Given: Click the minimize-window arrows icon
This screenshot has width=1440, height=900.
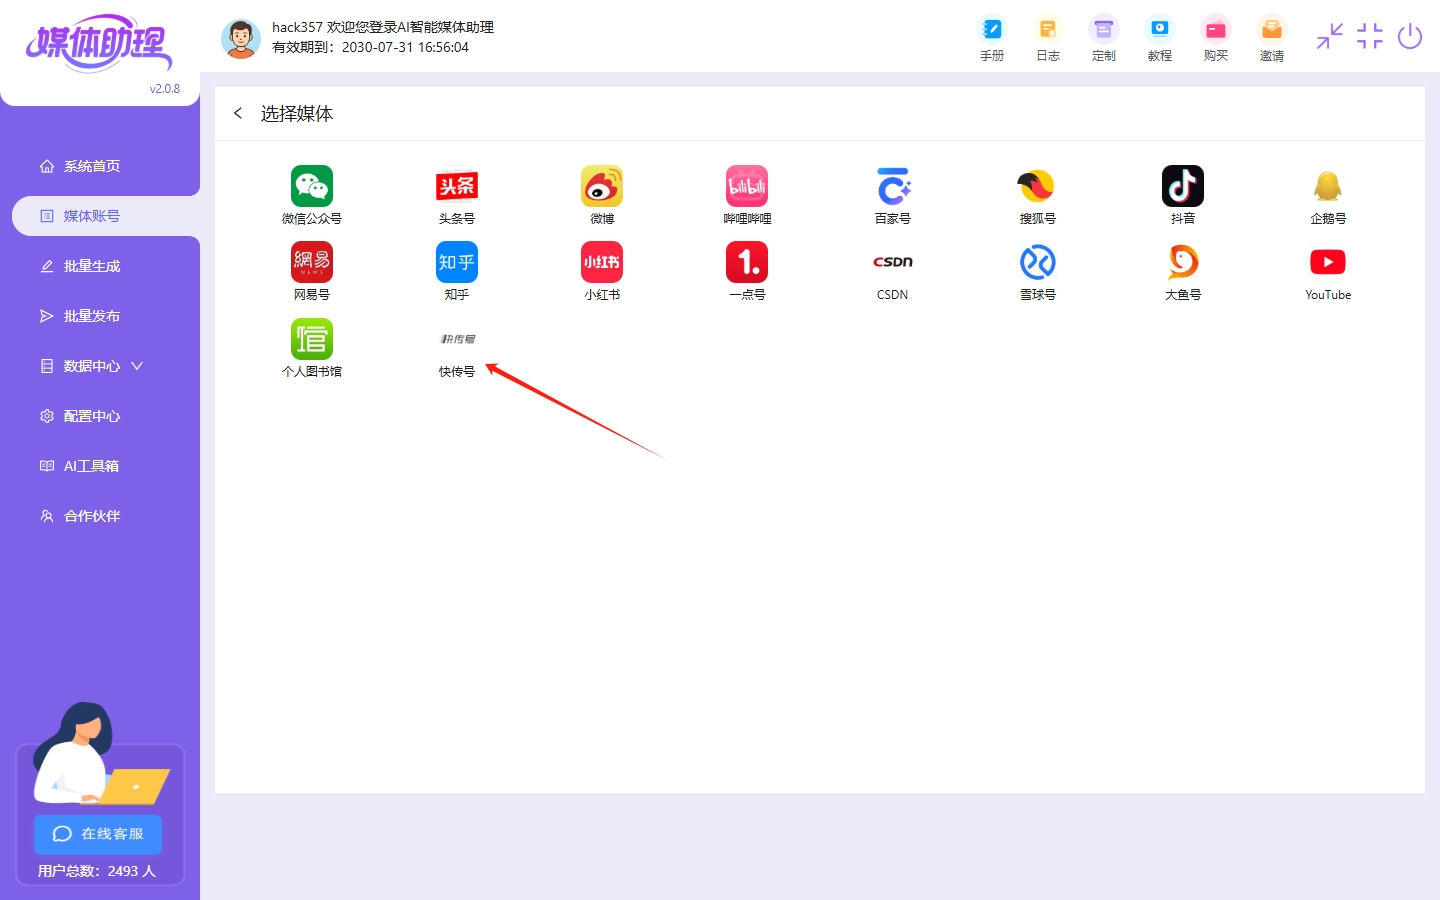Looking at the screenshot, I should click(1330, 37).
